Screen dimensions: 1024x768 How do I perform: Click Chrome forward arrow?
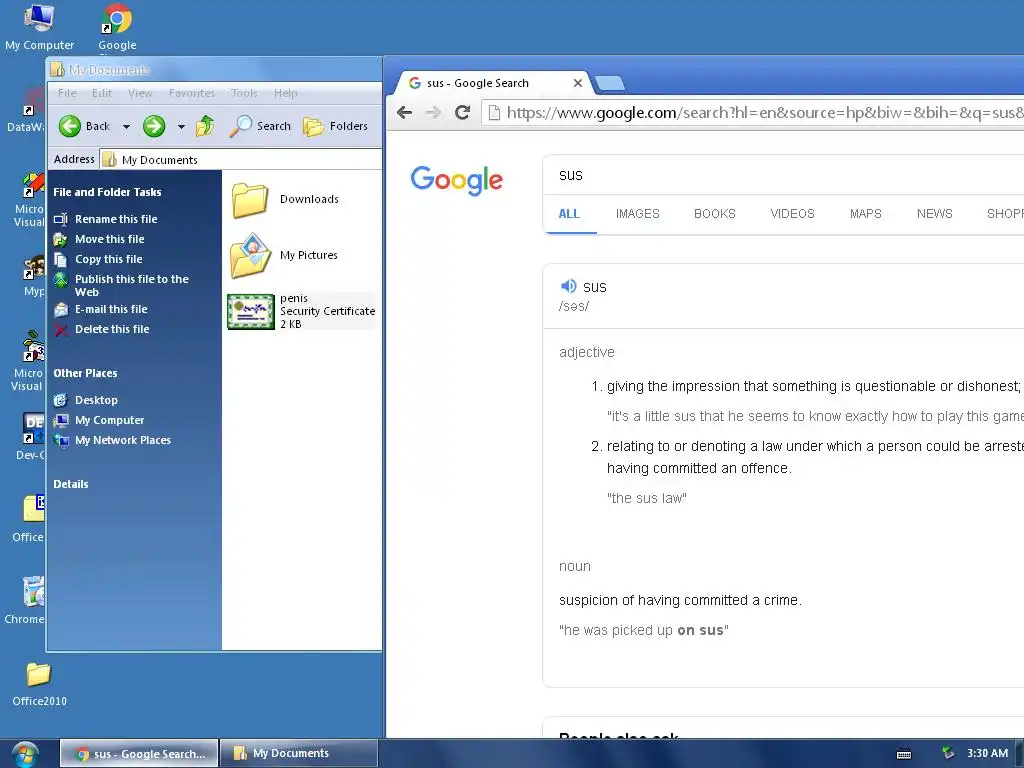click(x=433, y=112)
